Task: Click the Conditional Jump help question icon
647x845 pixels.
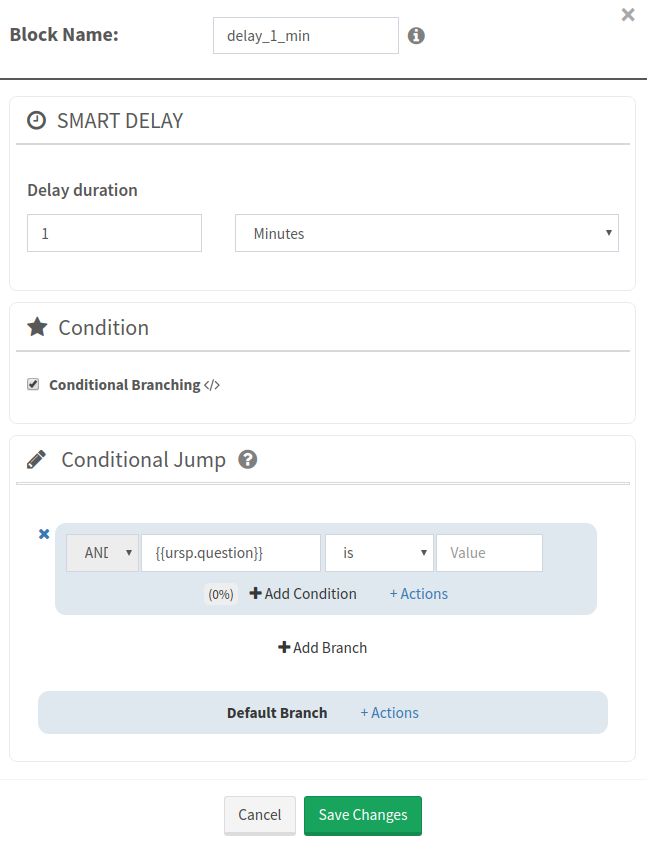Action: [248, 460]
